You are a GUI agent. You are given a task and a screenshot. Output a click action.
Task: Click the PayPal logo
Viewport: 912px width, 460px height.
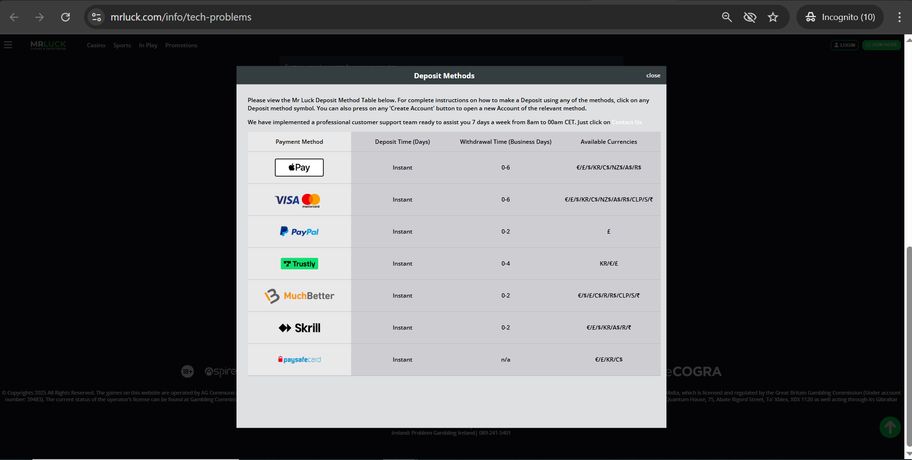(x=299, y=231)
